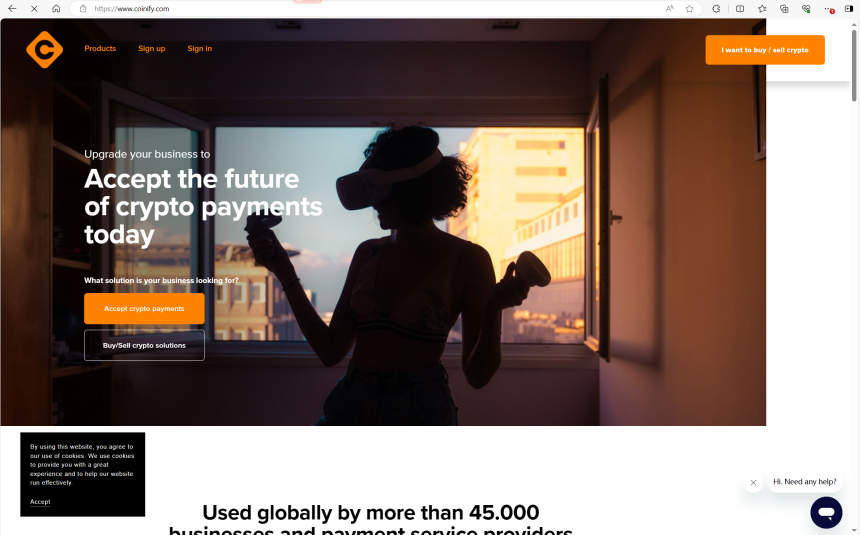Toggle split screen view

pos(740,9)
